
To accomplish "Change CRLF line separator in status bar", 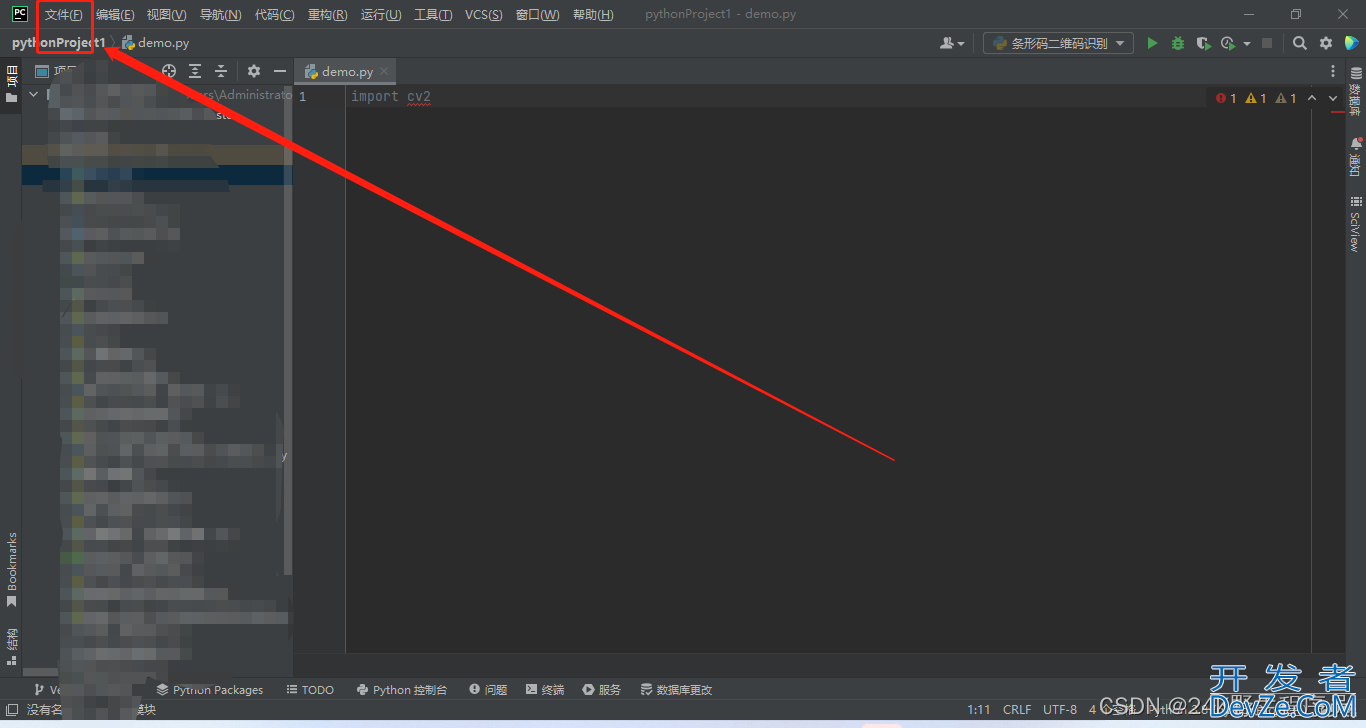I will pyautogui.click(x=1017, y=710).
